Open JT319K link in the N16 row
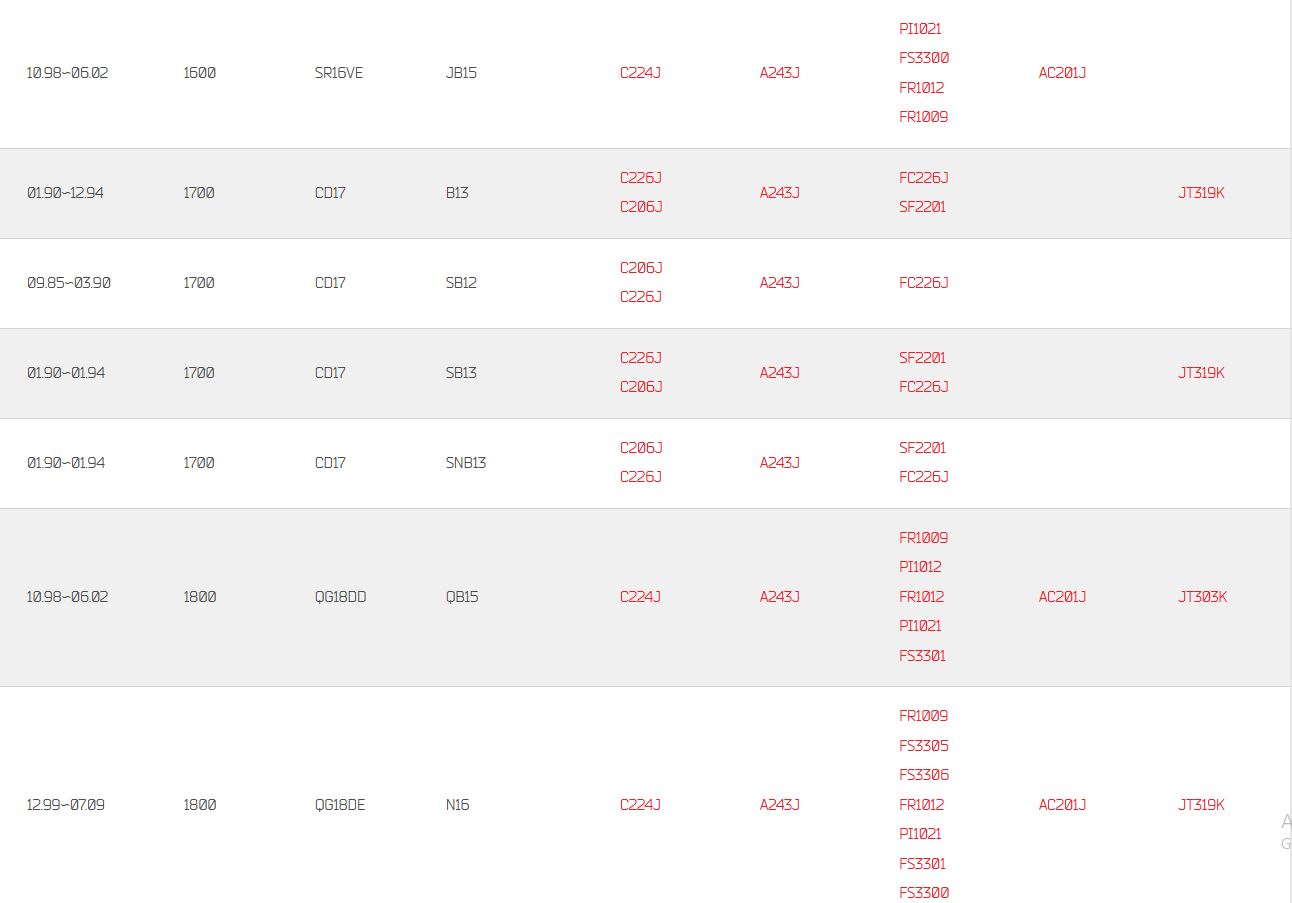1292x903 pixels. [1201, 805]
